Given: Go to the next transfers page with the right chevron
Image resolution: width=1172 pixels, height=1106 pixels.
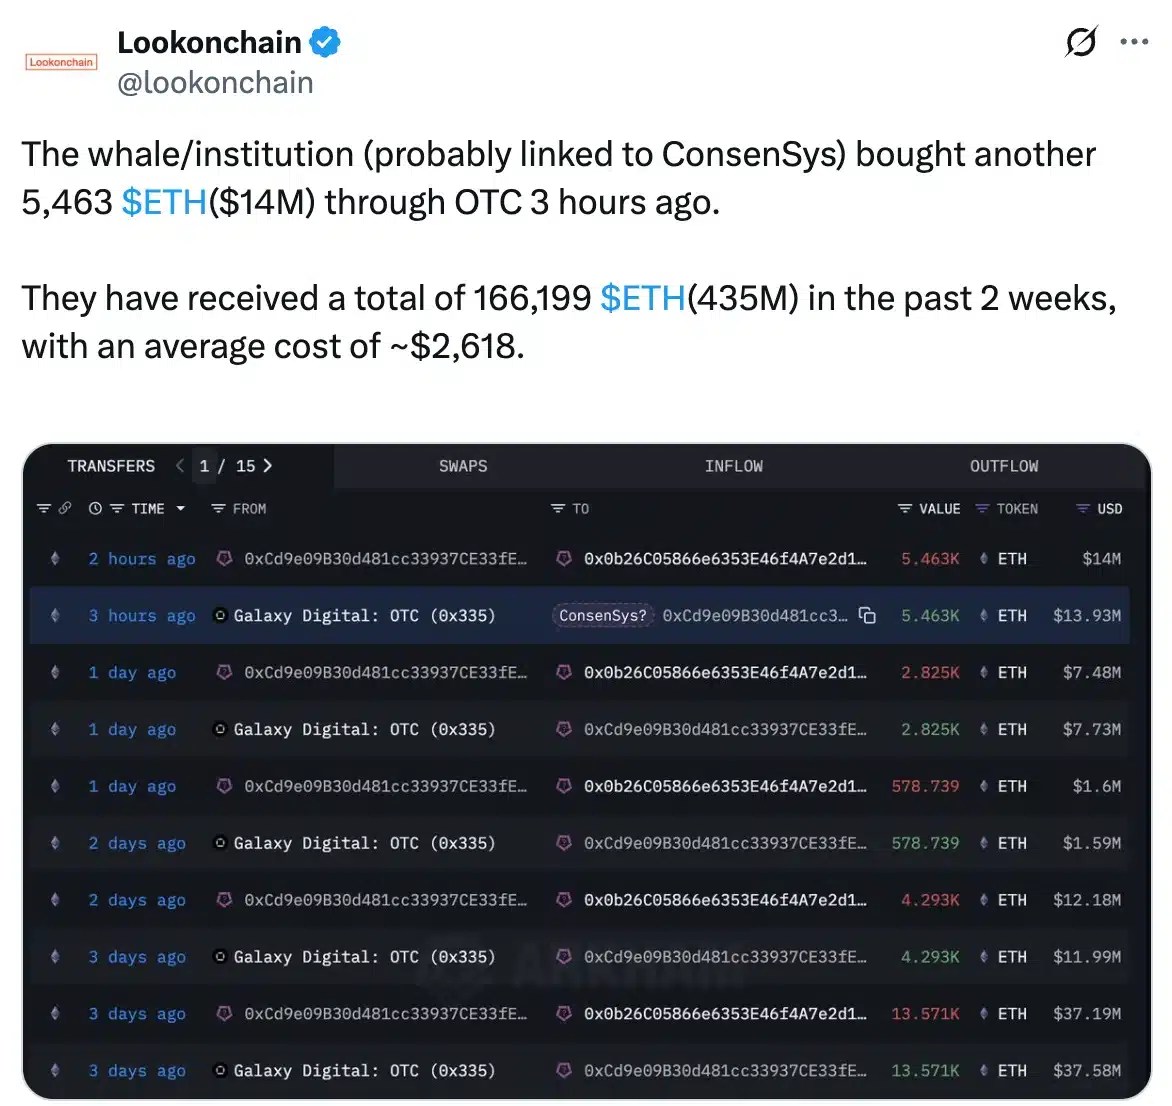Looking at the screenshot, I should click(265, 465).
